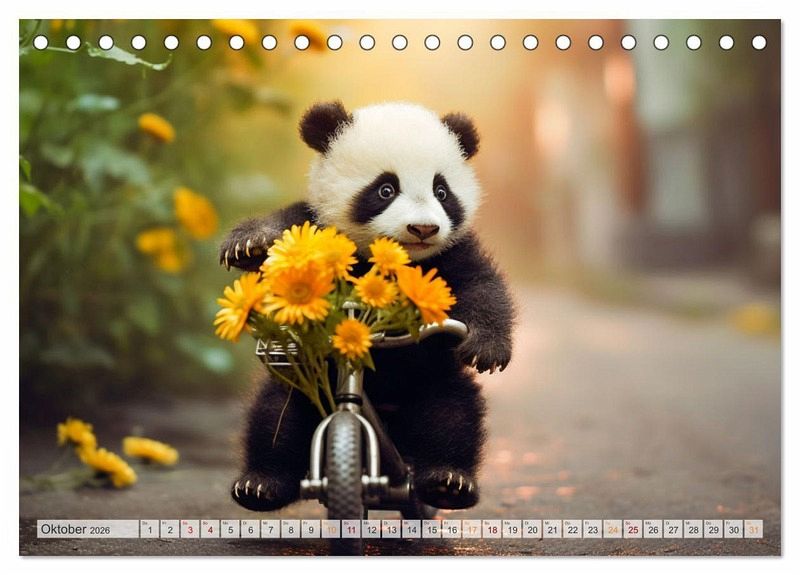Select day 14 in the calendar strip
The image size is (800, 575).
[411, 529]
